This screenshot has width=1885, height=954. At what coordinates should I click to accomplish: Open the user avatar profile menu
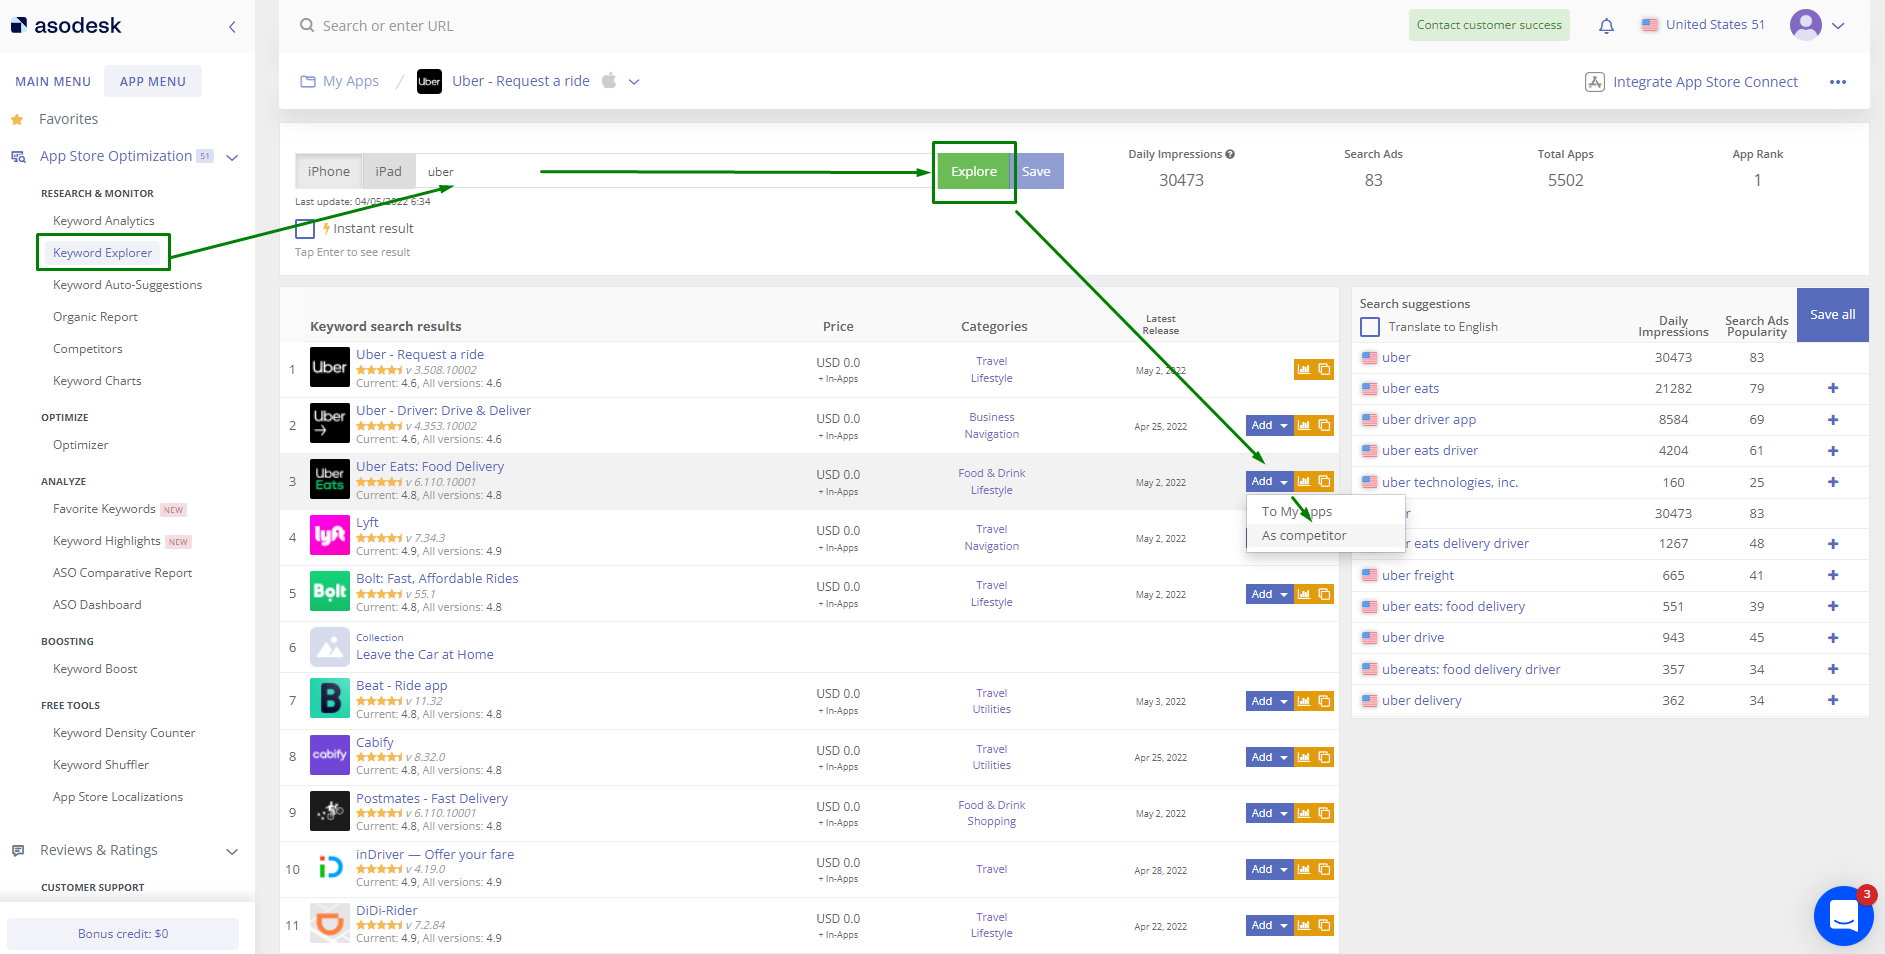point(1805,25)
